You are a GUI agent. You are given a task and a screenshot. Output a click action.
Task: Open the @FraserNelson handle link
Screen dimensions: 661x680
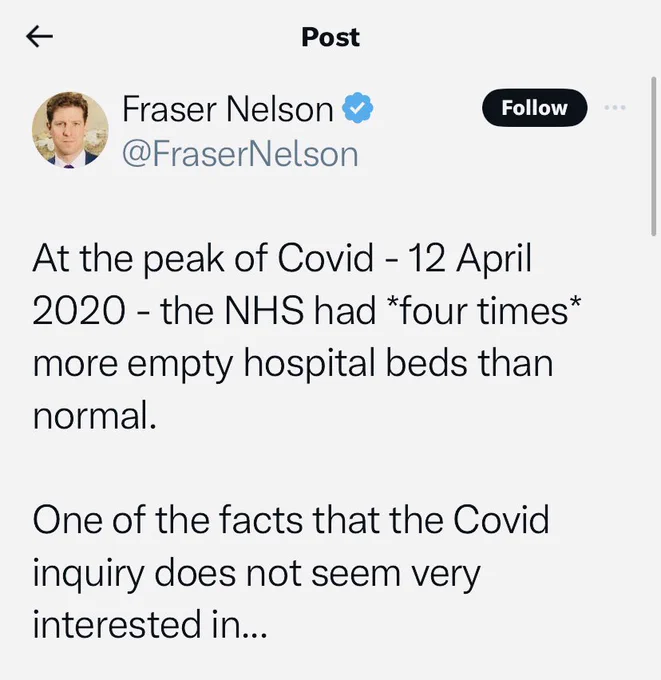point(240,154)
